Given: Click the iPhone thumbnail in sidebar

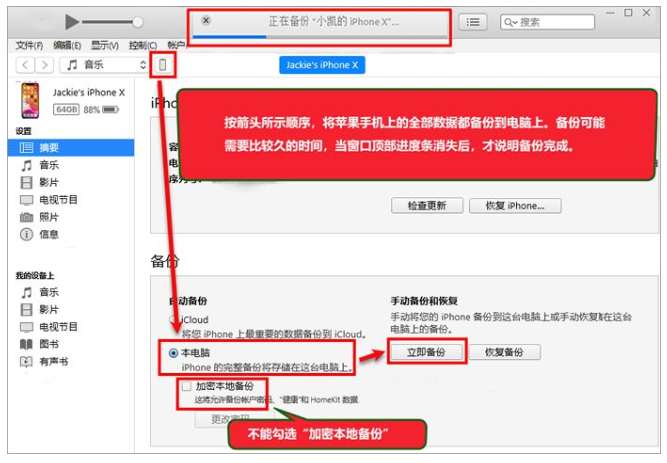Looking at the screenshot, I should coord(30,101).
